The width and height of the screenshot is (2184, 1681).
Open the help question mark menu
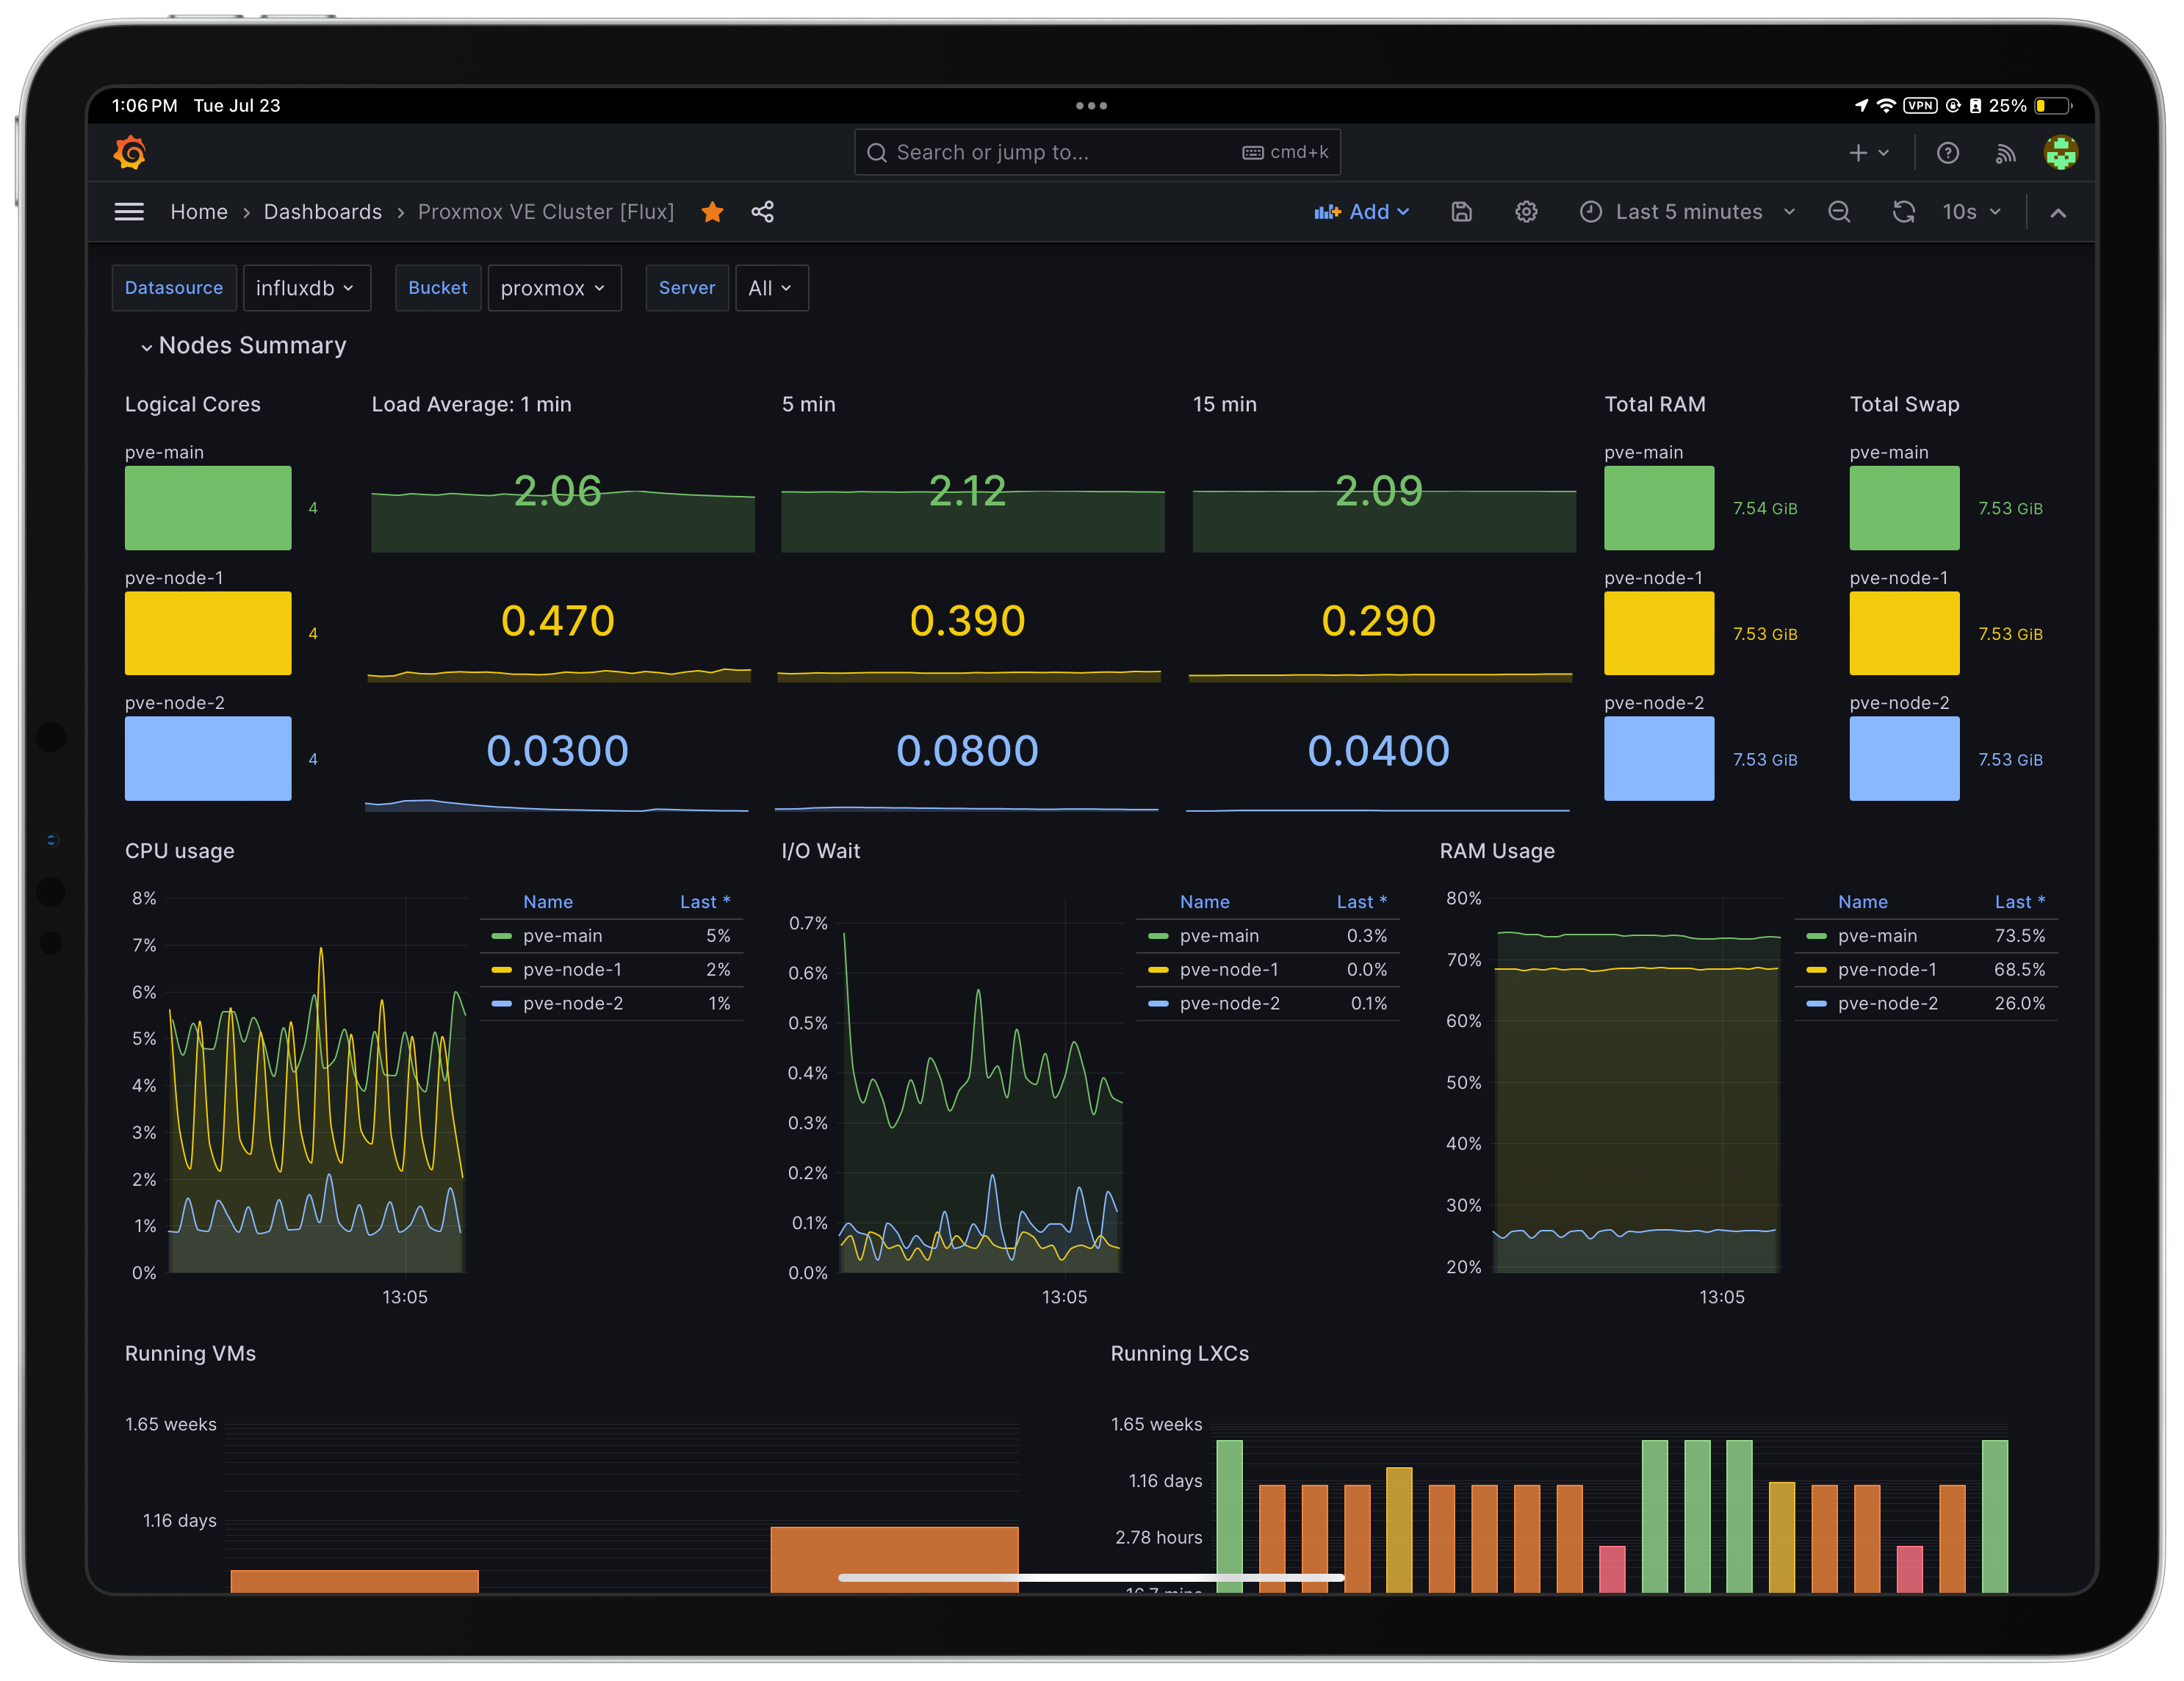point(1948,153)
